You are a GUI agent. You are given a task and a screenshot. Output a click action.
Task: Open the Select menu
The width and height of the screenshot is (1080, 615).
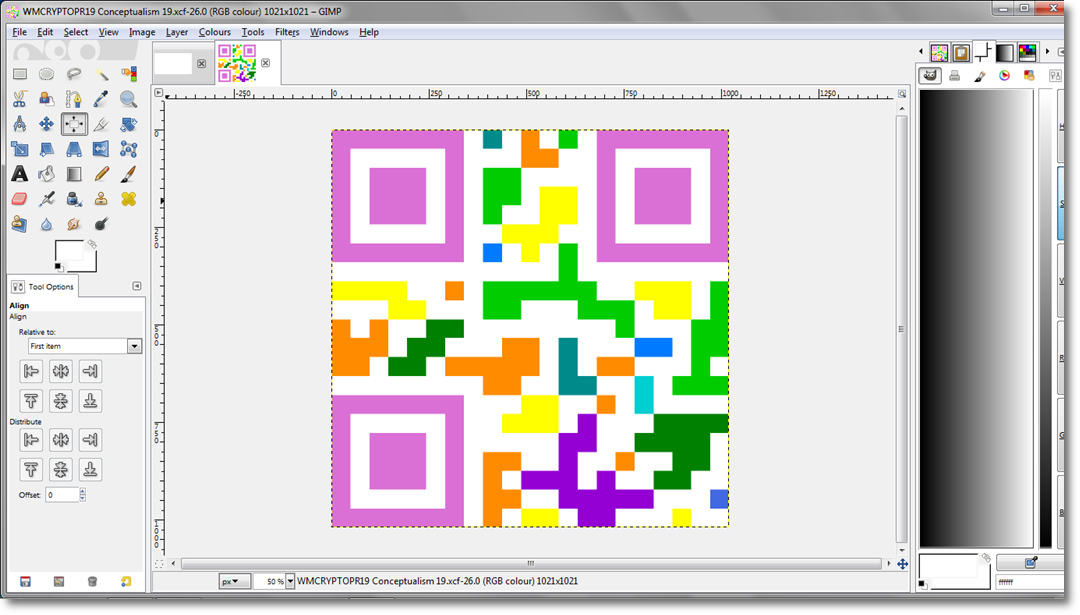point(76,32)
